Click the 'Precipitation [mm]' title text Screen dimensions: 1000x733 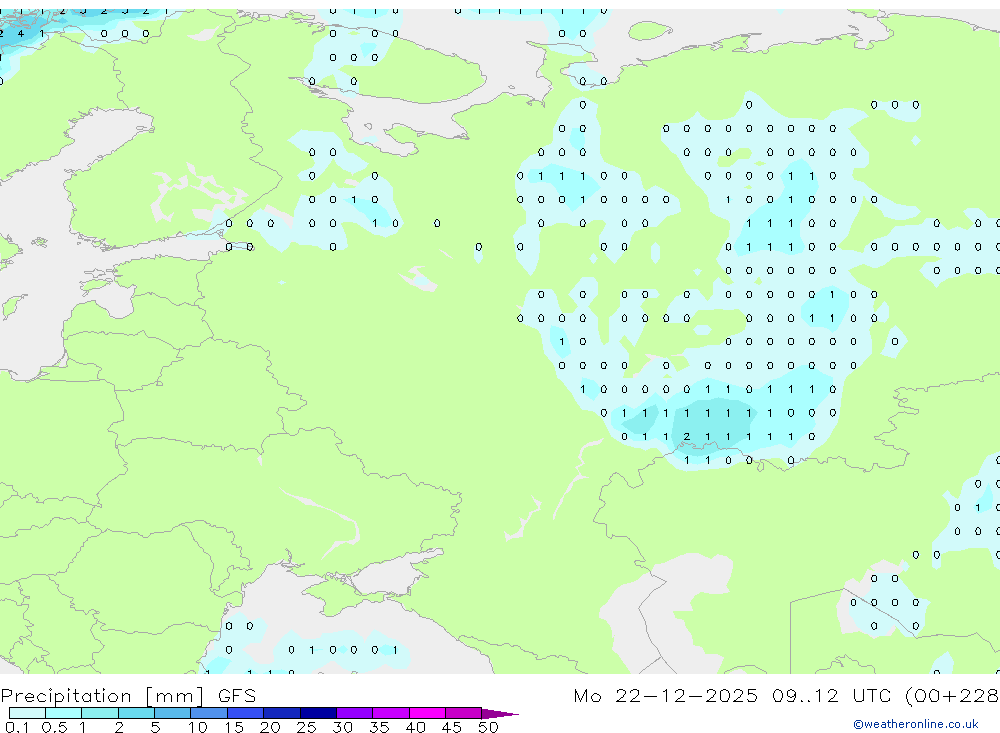tap(102, 695)
